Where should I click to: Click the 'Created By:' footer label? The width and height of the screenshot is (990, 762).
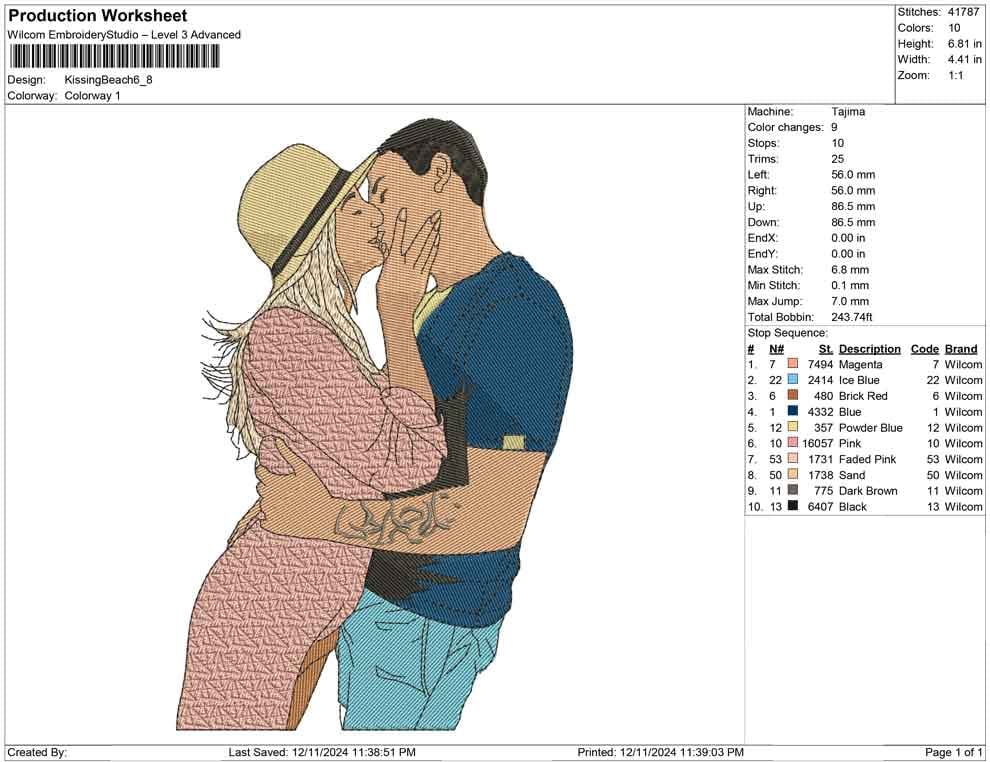(x=37, y=753)
